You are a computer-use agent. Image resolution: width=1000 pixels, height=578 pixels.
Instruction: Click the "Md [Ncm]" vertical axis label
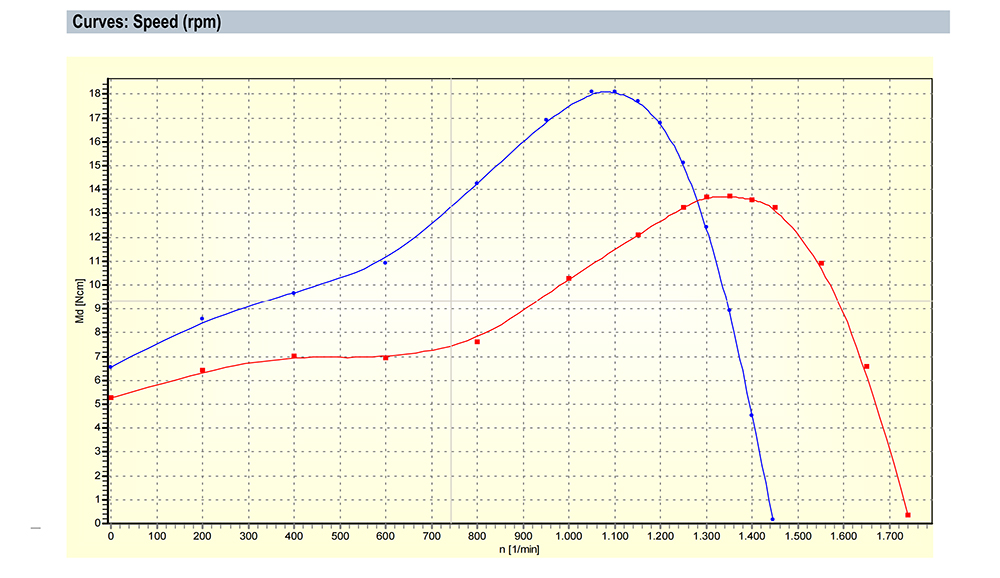(x=78, y=307)
